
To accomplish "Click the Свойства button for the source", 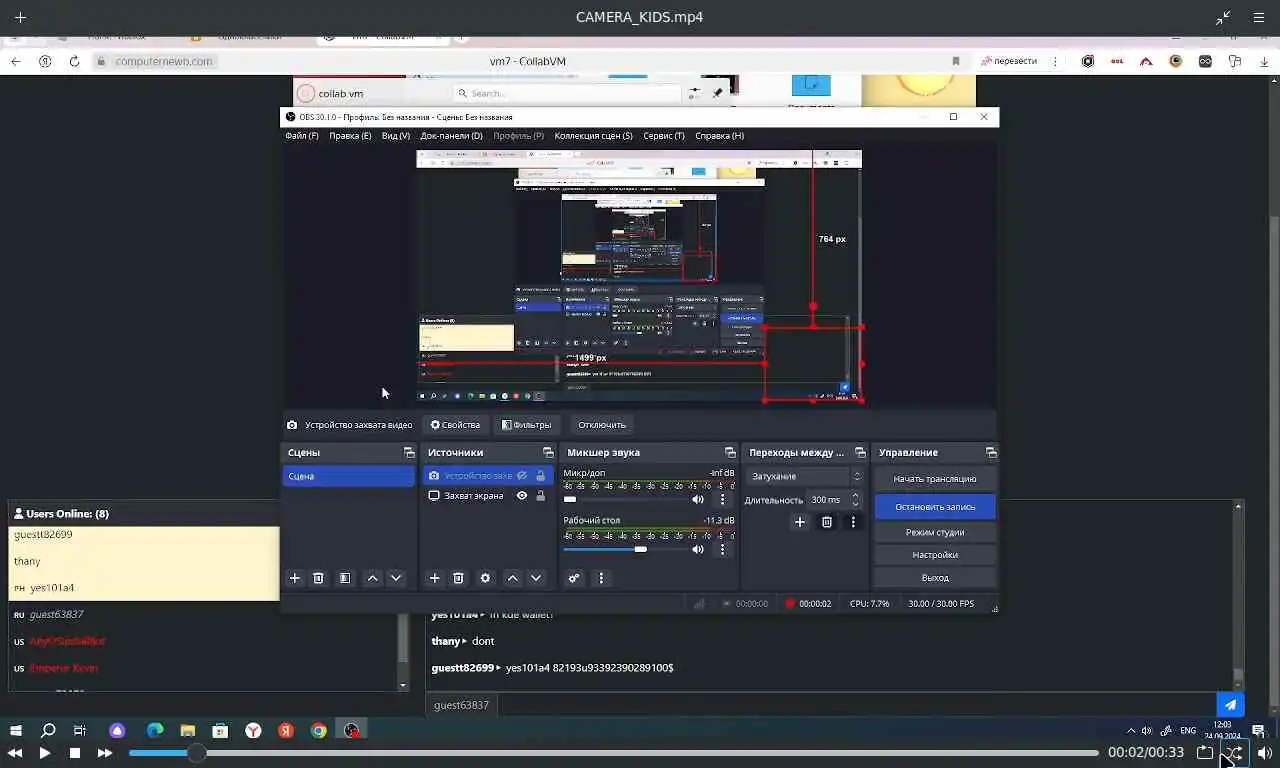I will (x=455, y=425).
